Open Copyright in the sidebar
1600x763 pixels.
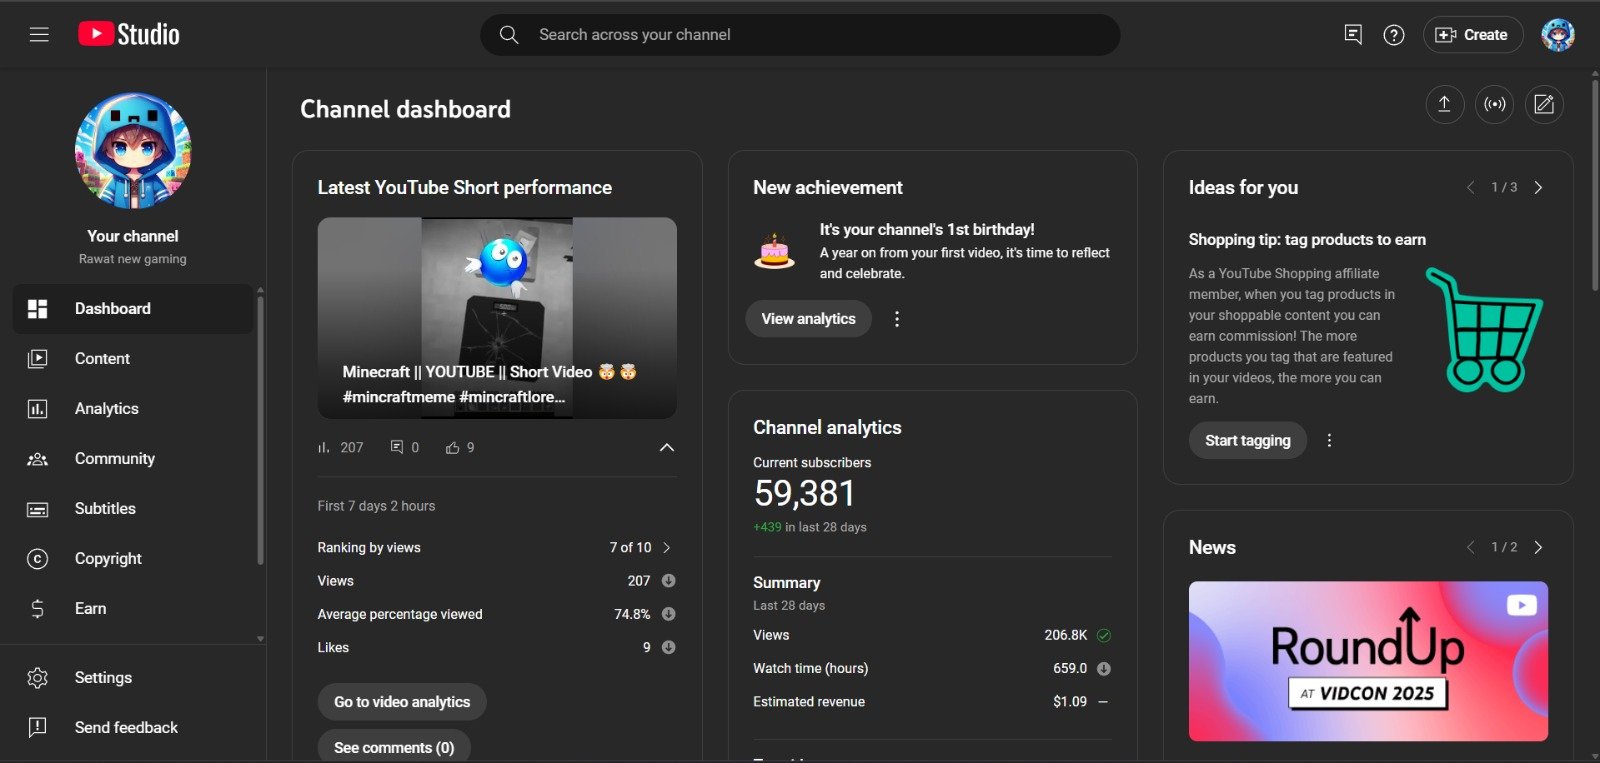point(133,559)
